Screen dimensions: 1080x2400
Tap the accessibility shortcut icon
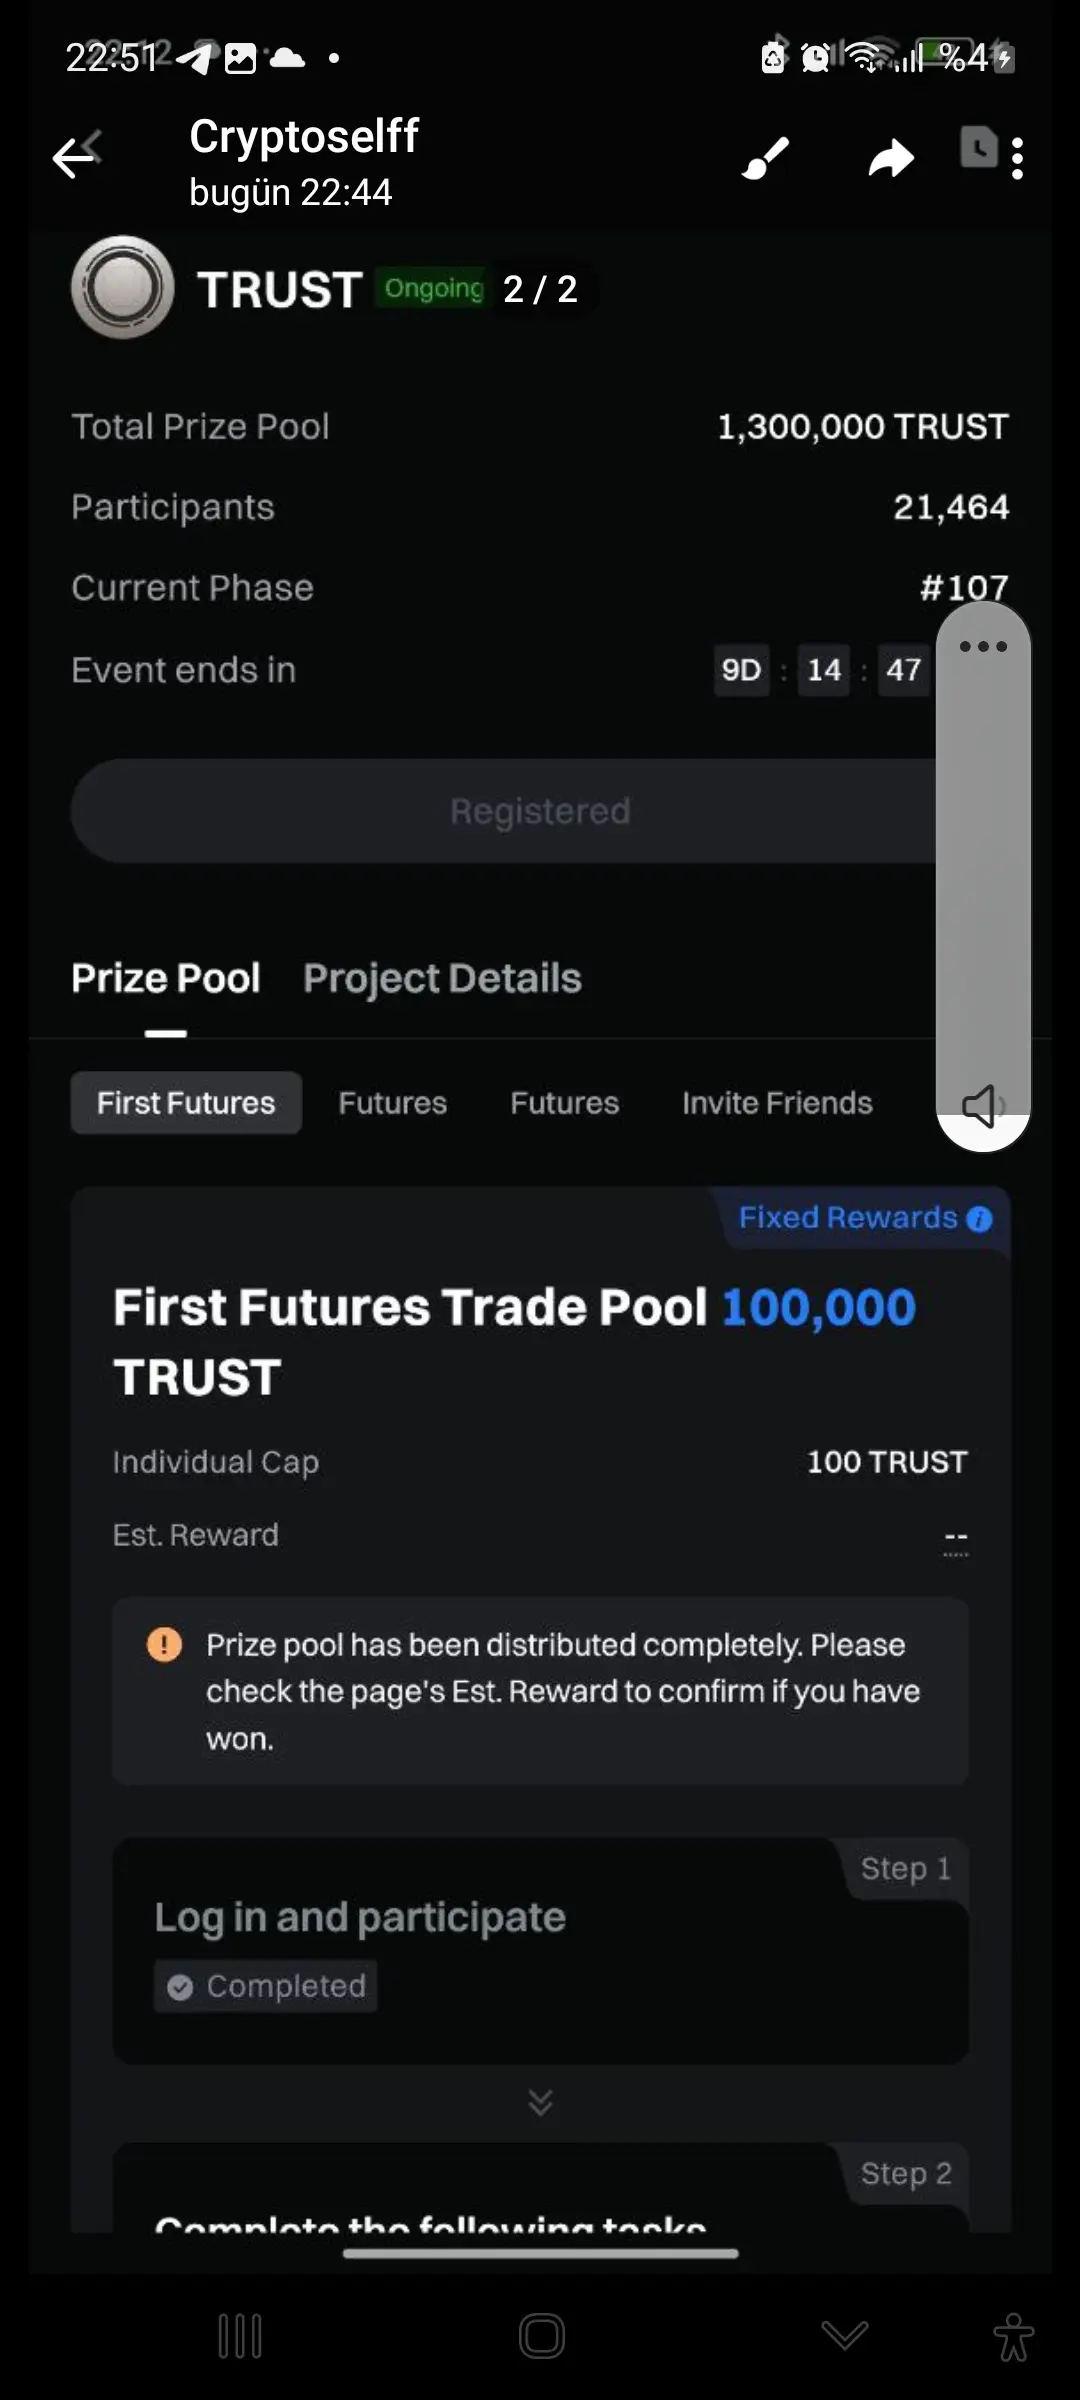coord(1013,2336)
